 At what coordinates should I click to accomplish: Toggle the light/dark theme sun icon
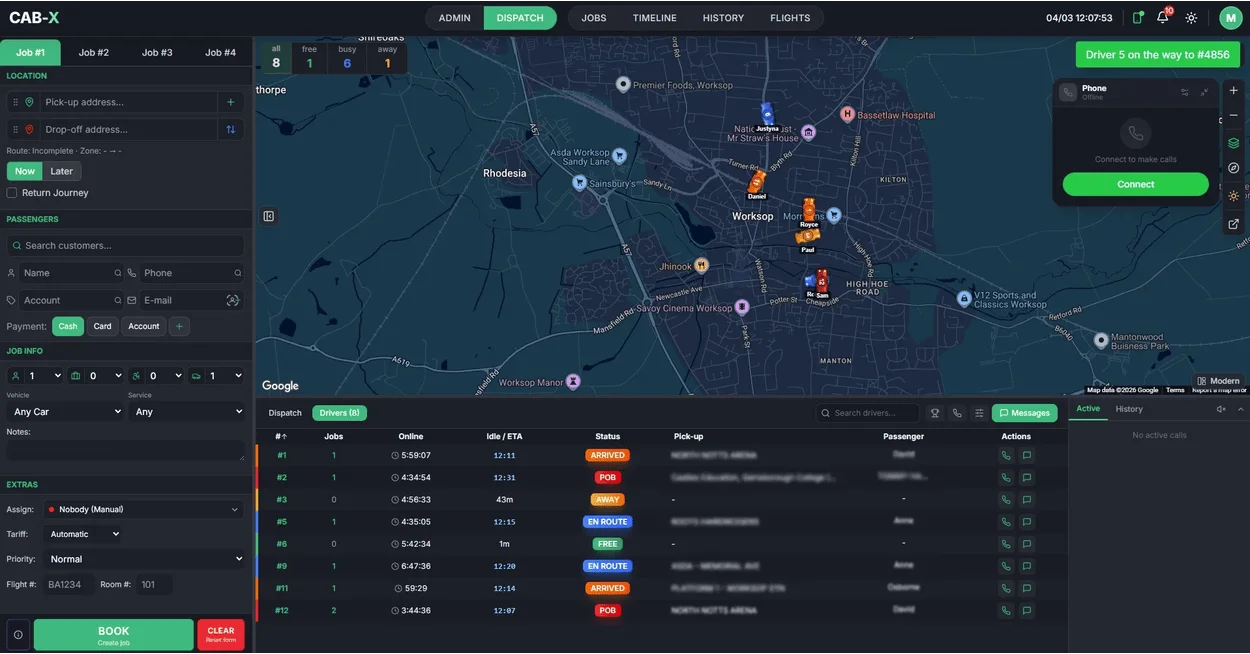pos(1191,18)
